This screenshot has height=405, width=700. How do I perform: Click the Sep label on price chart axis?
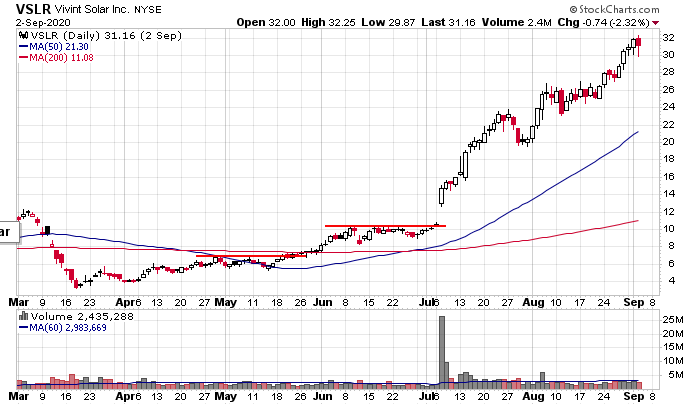coord(633,302)
